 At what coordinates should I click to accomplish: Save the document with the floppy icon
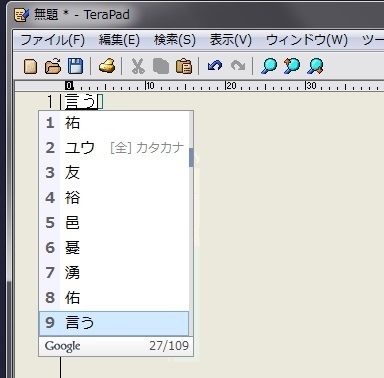(x=75, y=66)
